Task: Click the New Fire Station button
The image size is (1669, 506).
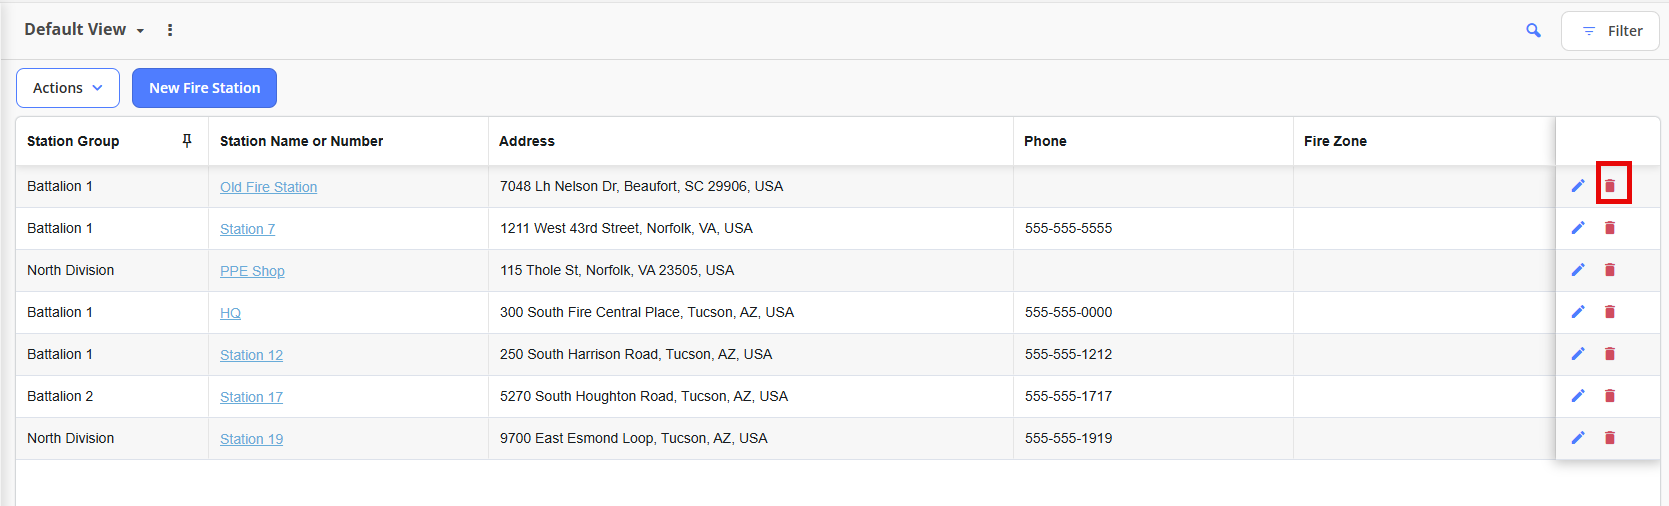Action: (204, 88)
